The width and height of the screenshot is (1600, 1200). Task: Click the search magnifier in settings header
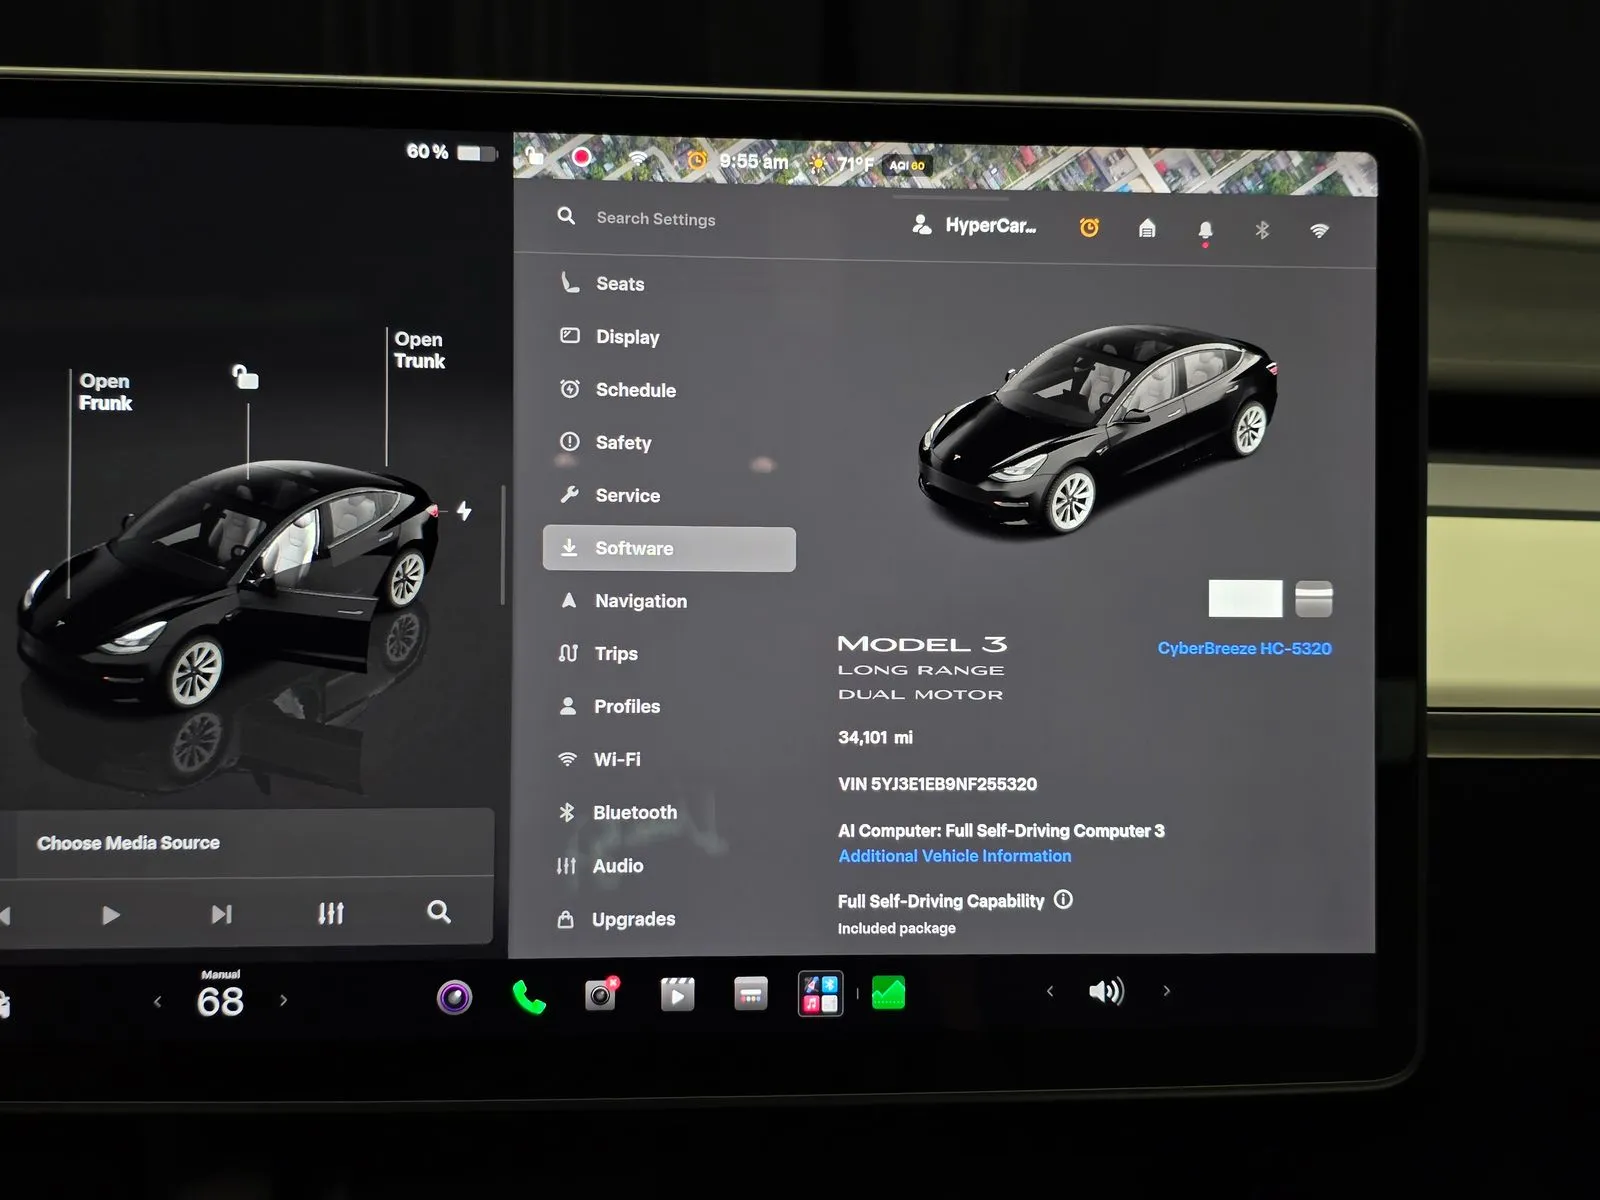[566, 216]
